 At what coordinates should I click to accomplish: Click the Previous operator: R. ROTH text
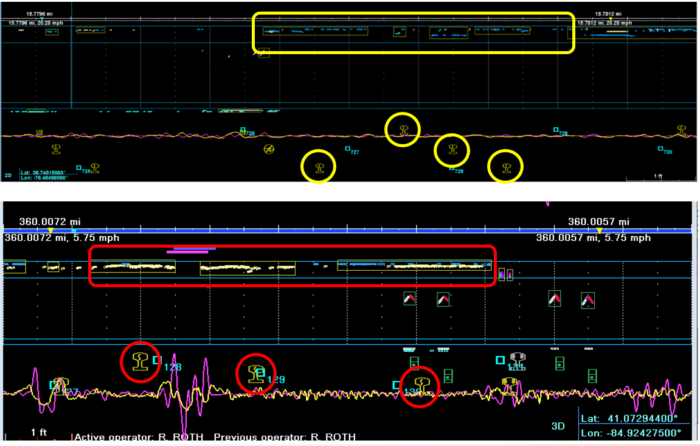(x=285, y=437)
